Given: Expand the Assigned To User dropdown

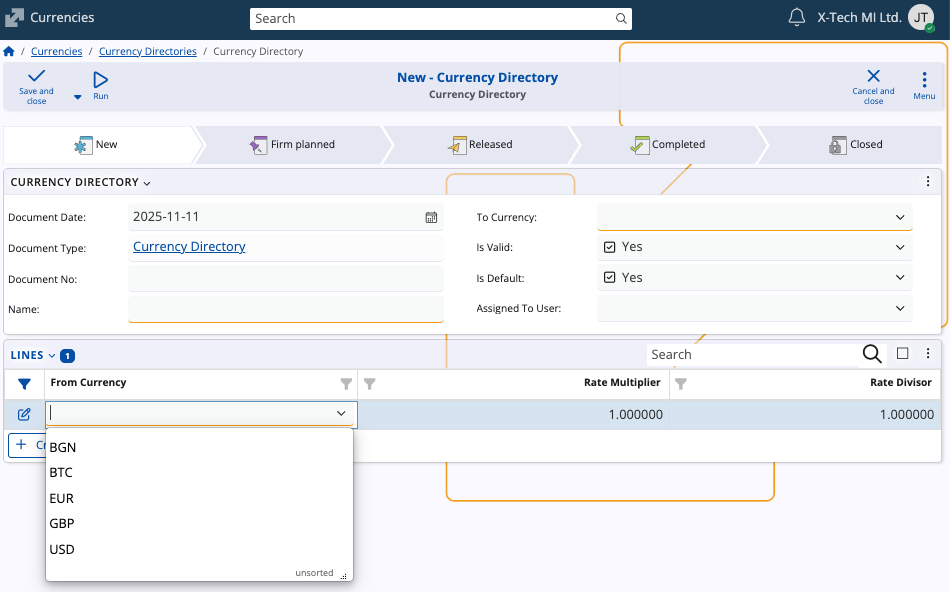Looking at the screenshot, I should (900, 309).
